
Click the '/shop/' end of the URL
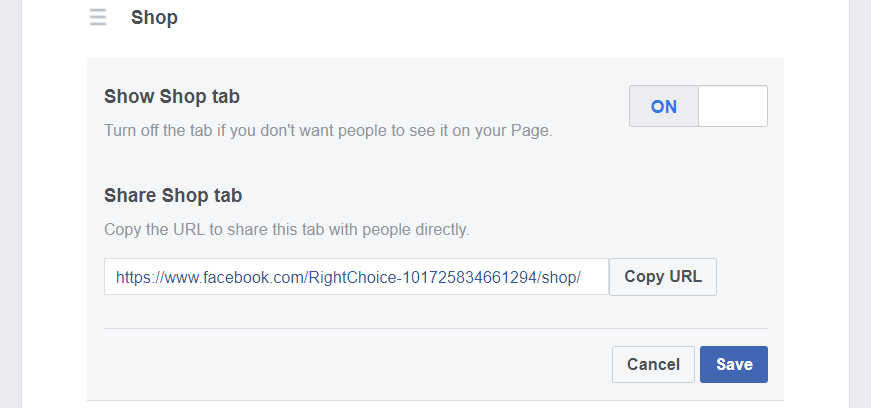point(560,277)
